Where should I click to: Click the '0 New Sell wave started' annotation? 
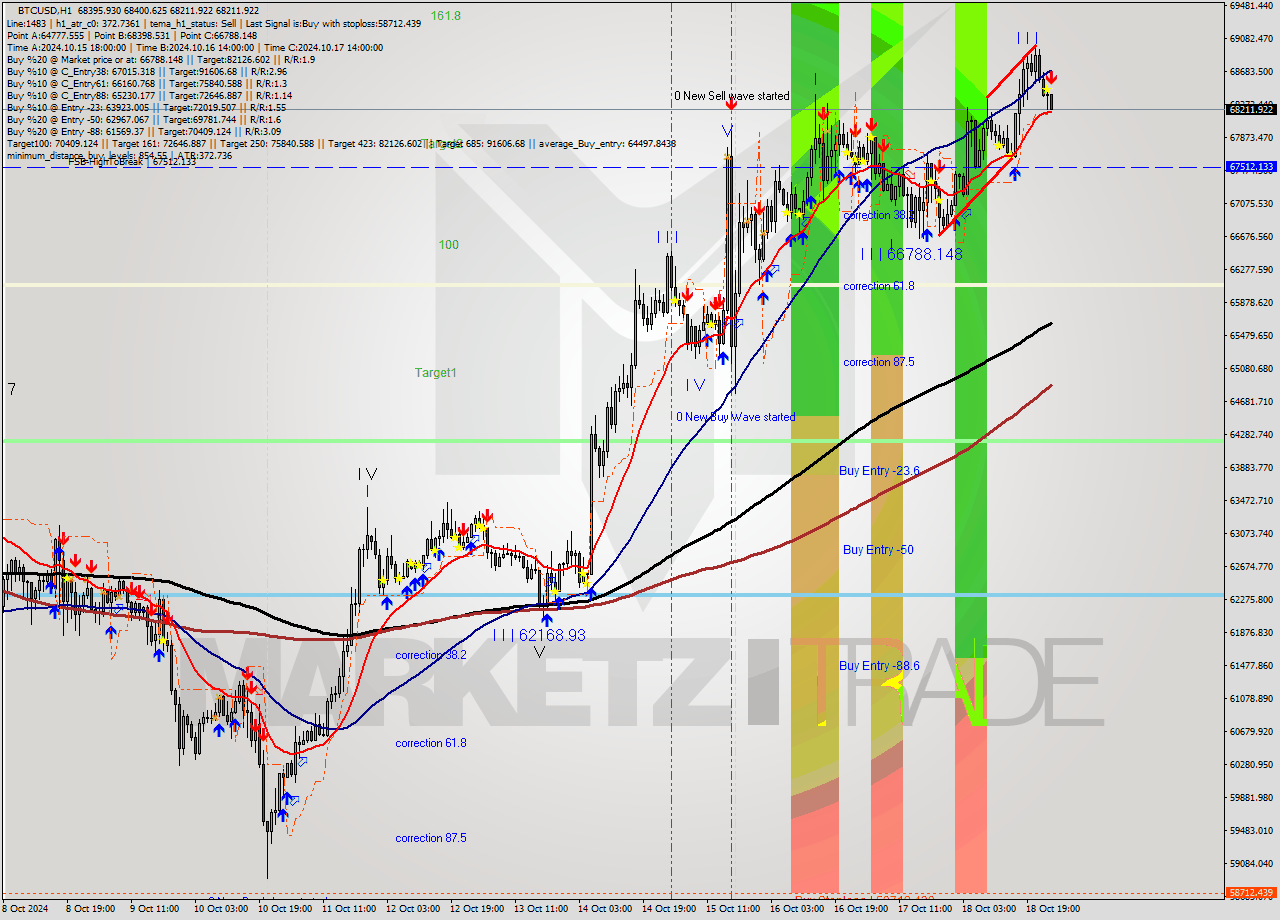pyautogui.click(x=731, y=96)
